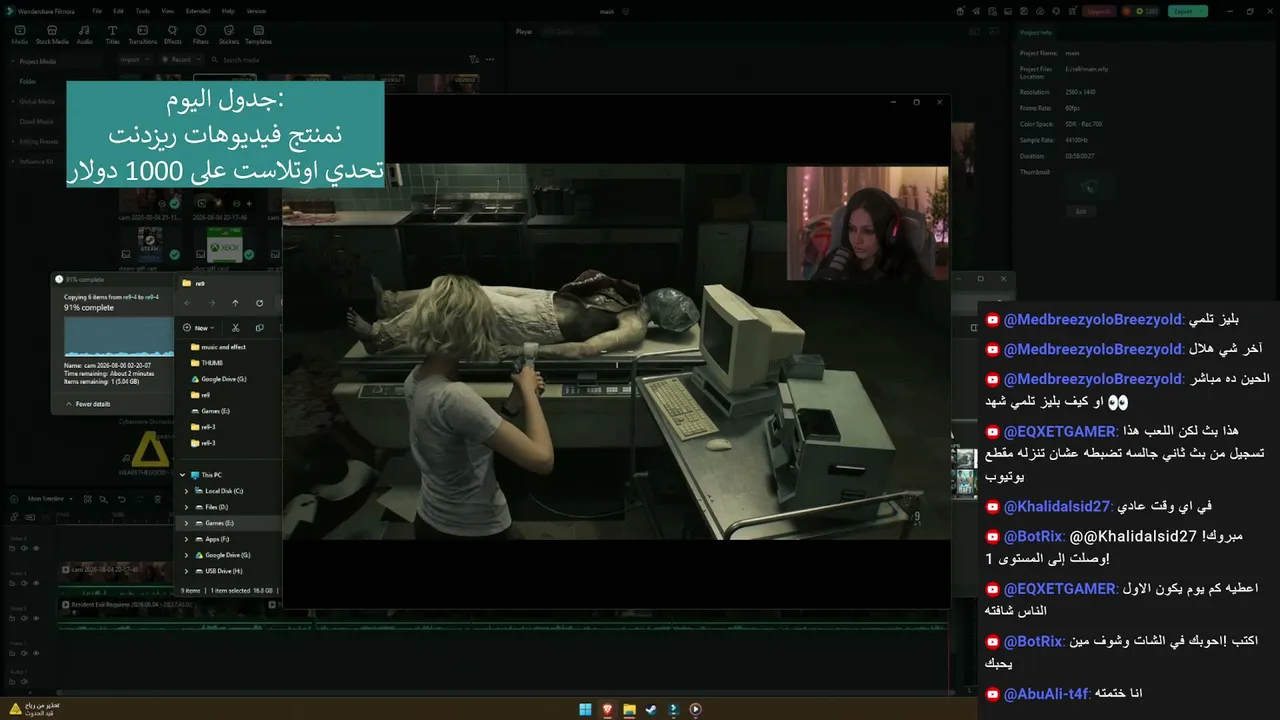The height and width of the screenshot is (720, 1280).
Task: Open the Transitions panel
Action: coord(143,35)
